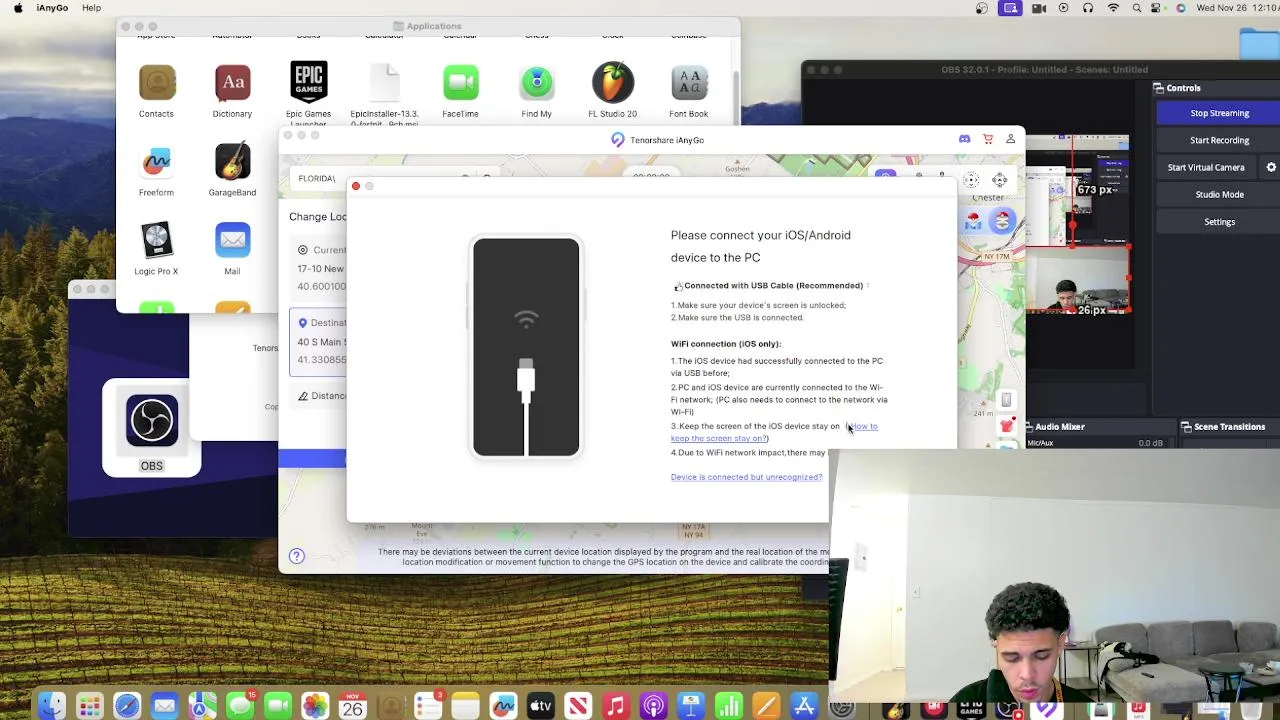Open the Apple menu

point(17,8)
